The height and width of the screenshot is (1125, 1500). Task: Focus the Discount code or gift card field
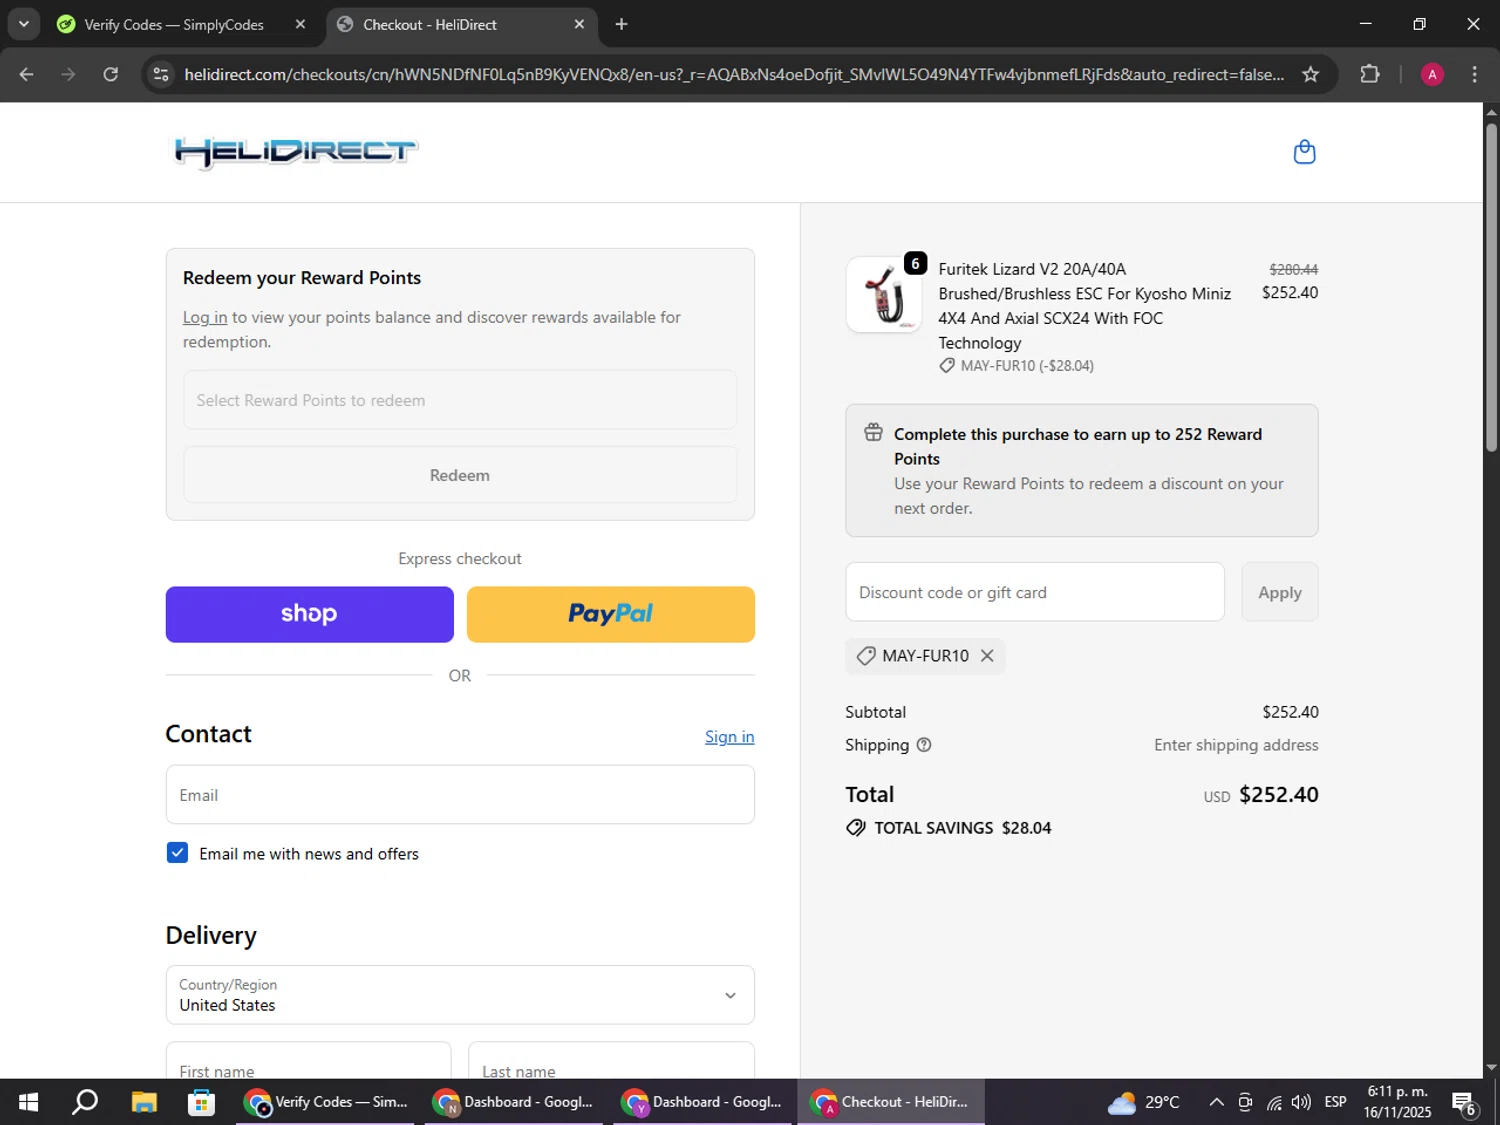pyautogui.click(x=1035, y=592)
